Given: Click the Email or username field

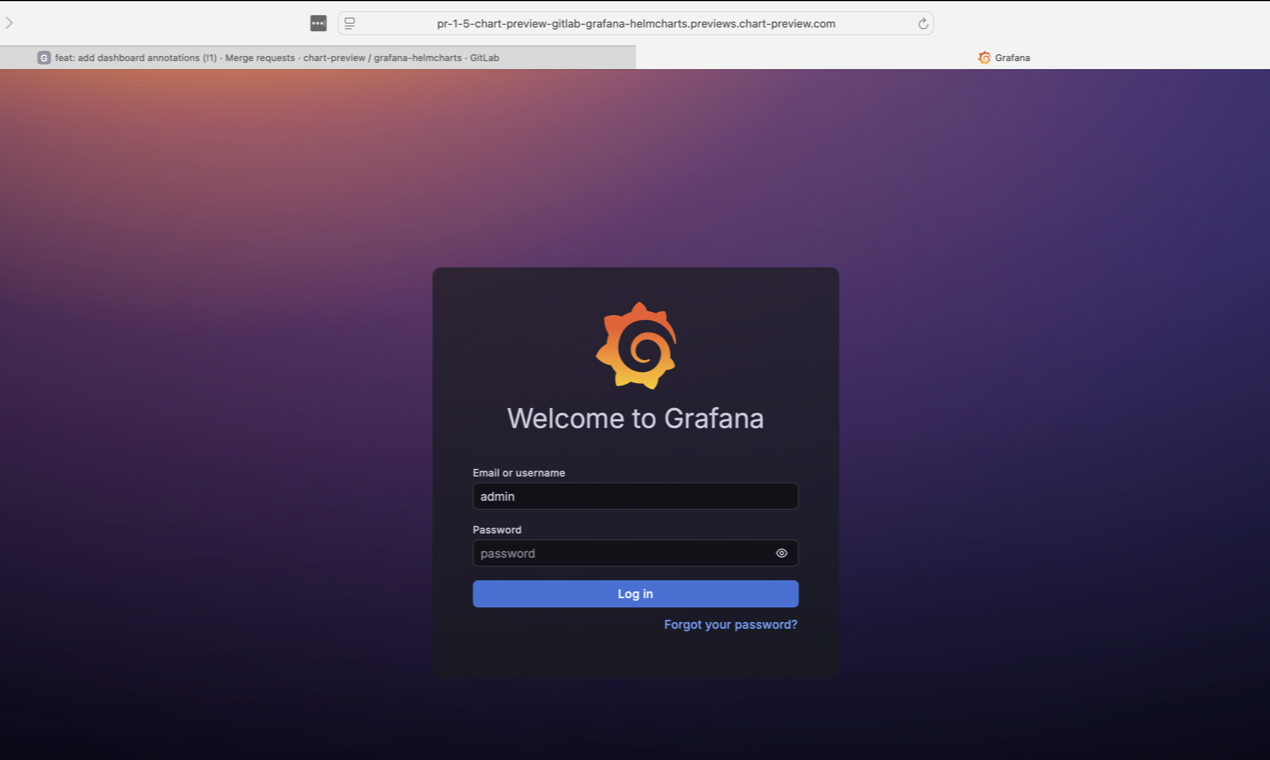Looking at the screenshot, I should tap(635, 496).
